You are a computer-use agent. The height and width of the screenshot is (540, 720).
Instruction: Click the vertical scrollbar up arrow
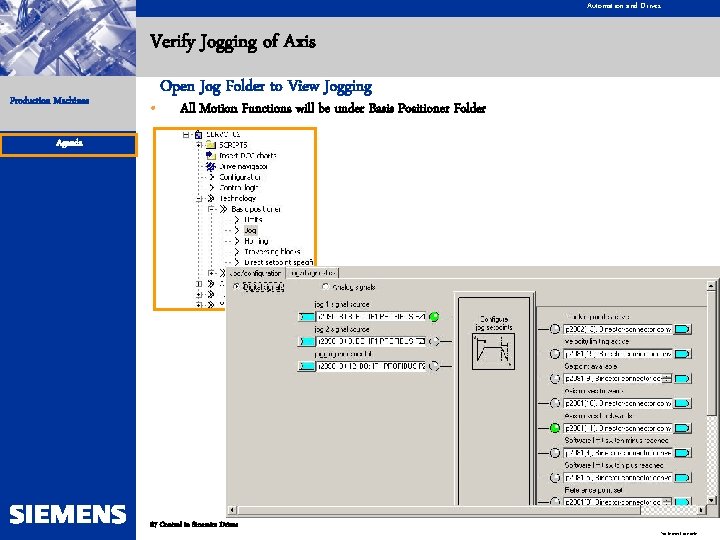tap(711, 286)
